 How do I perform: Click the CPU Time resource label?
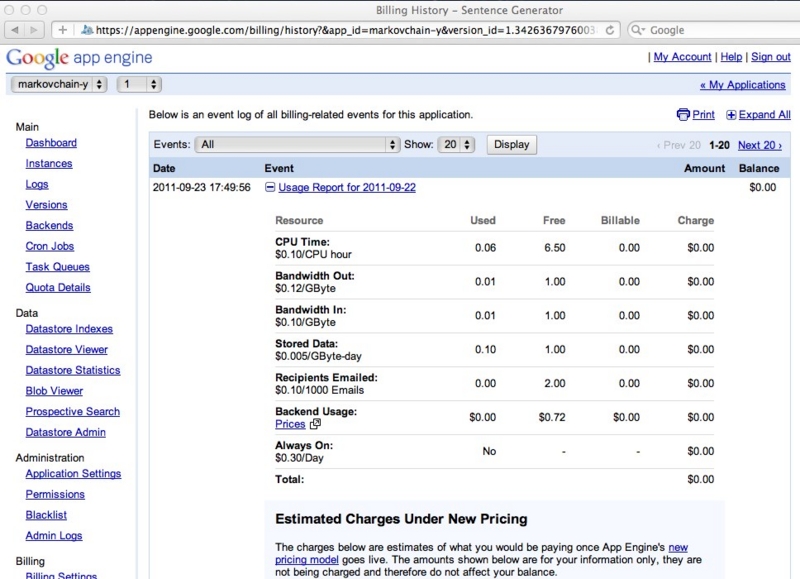tap(302, 242)
